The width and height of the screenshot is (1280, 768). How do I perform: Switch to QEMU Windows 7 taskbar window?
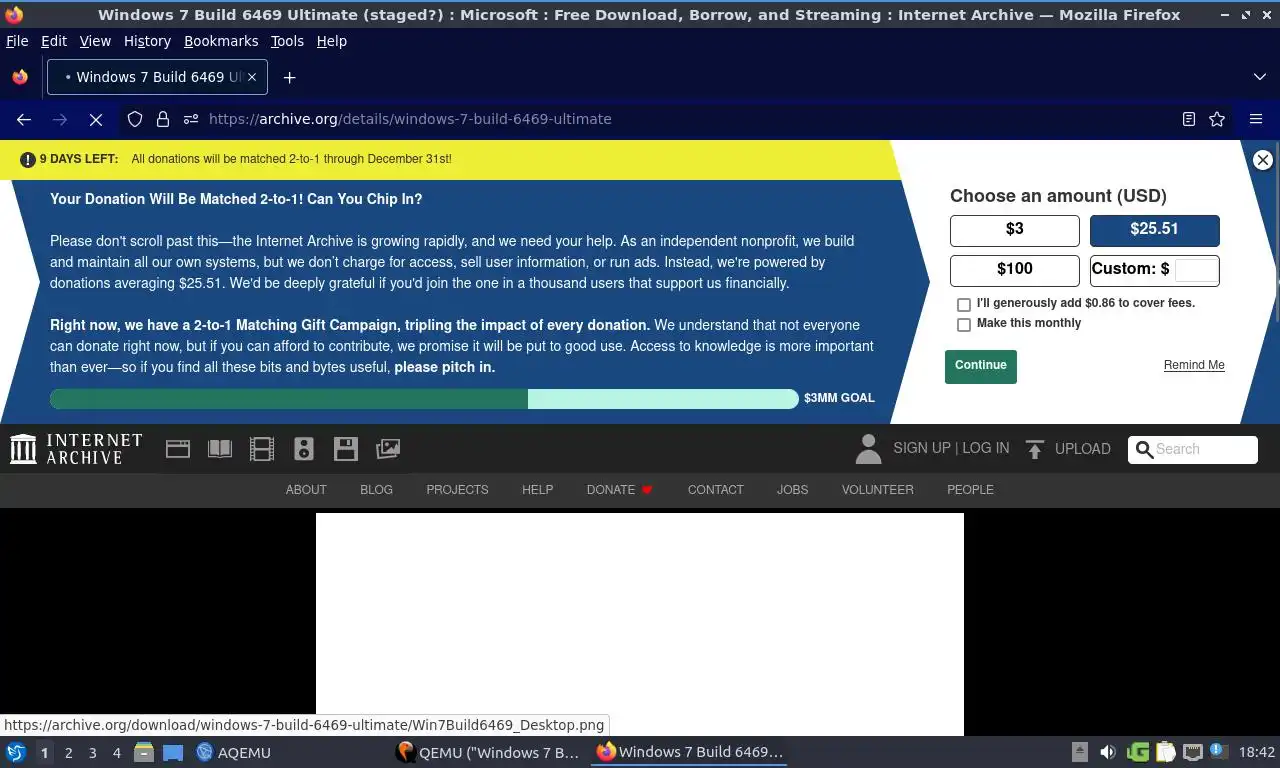click(488, 752)
